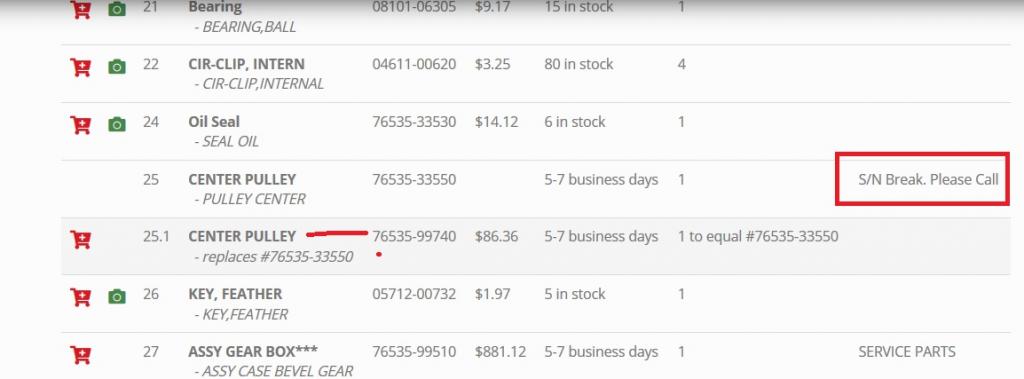Select part number 76535-99740
Screen dimensions: 1024x379
click(x=414, y=236)
